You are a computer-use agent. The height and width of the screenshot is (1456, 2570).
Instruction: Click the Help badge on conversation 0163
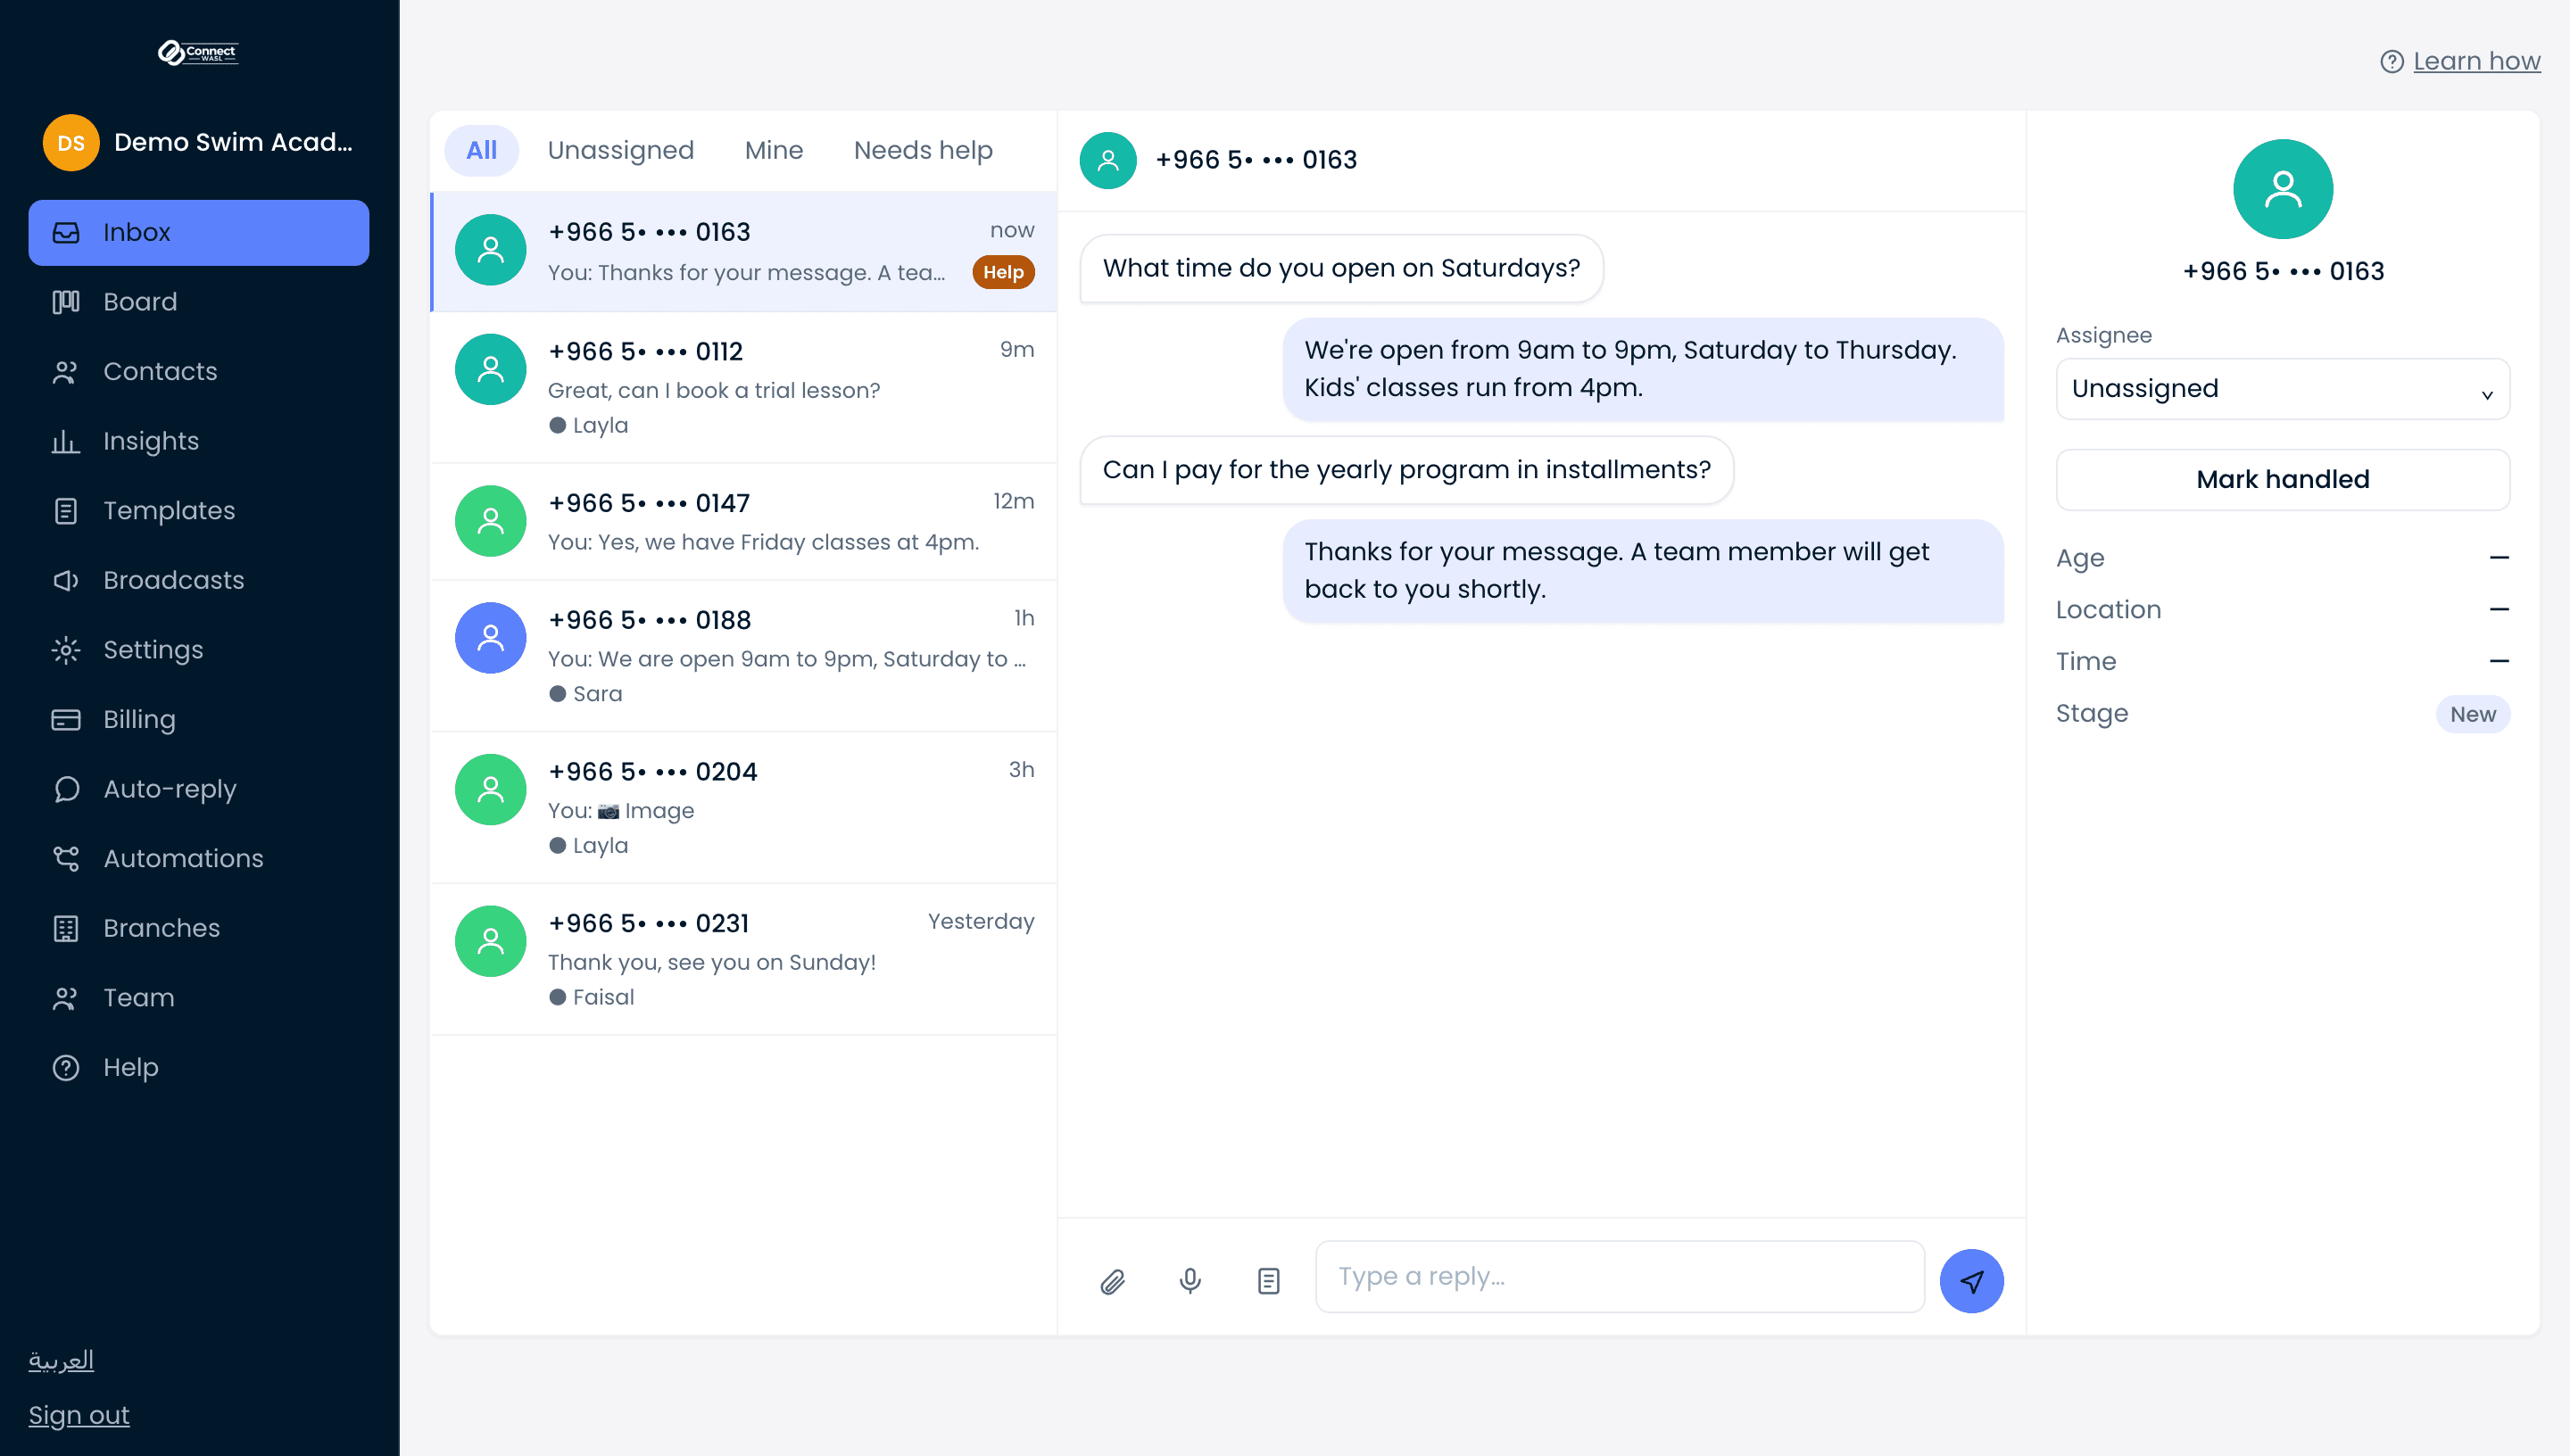click(1003, 272)
